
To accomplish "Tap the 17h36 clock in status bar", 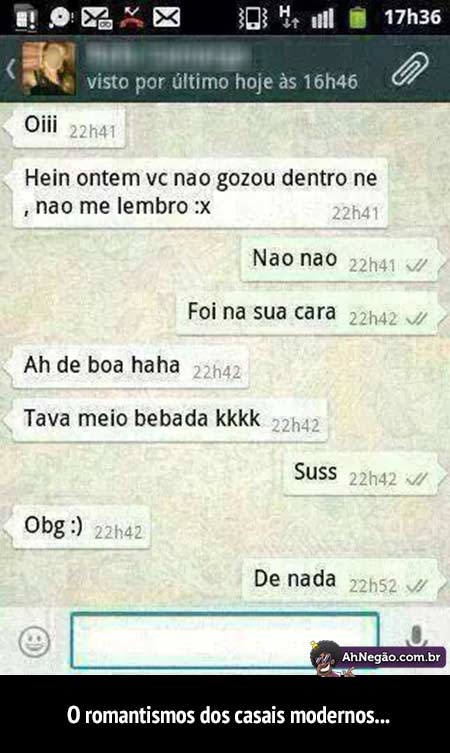I will click(x=413, y=17).
